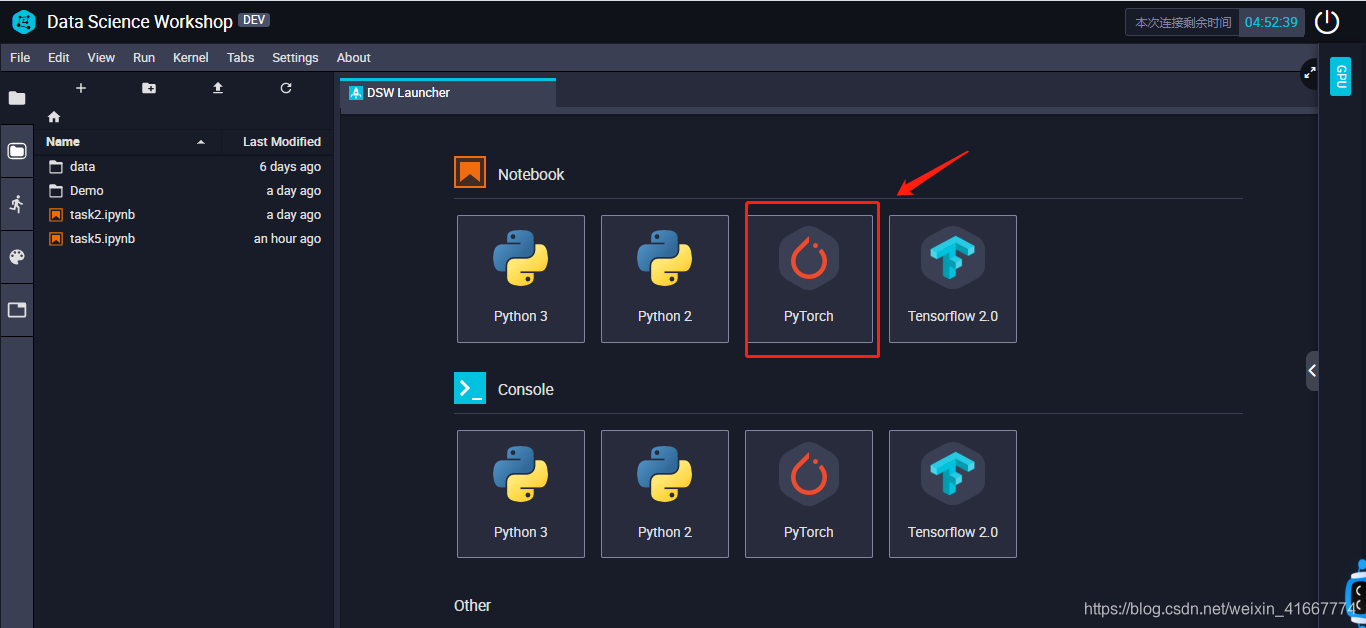Click the Notebook section heading text
The width and height of the screenshot is (1366, 628).
click(x=531, y=174)
